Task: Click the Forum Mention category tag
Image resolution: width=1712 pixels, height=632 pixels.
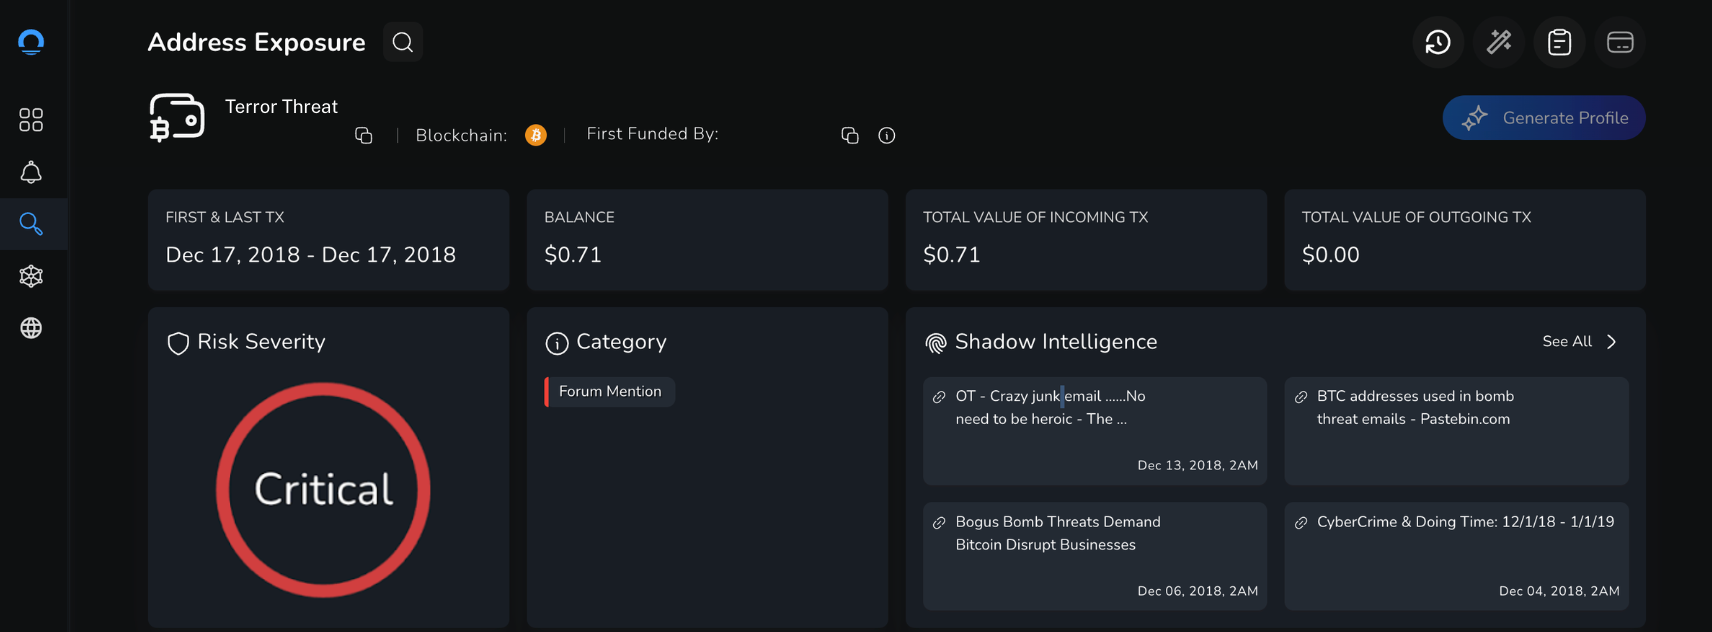Action: pyautogui.click(x=610, y=392)
